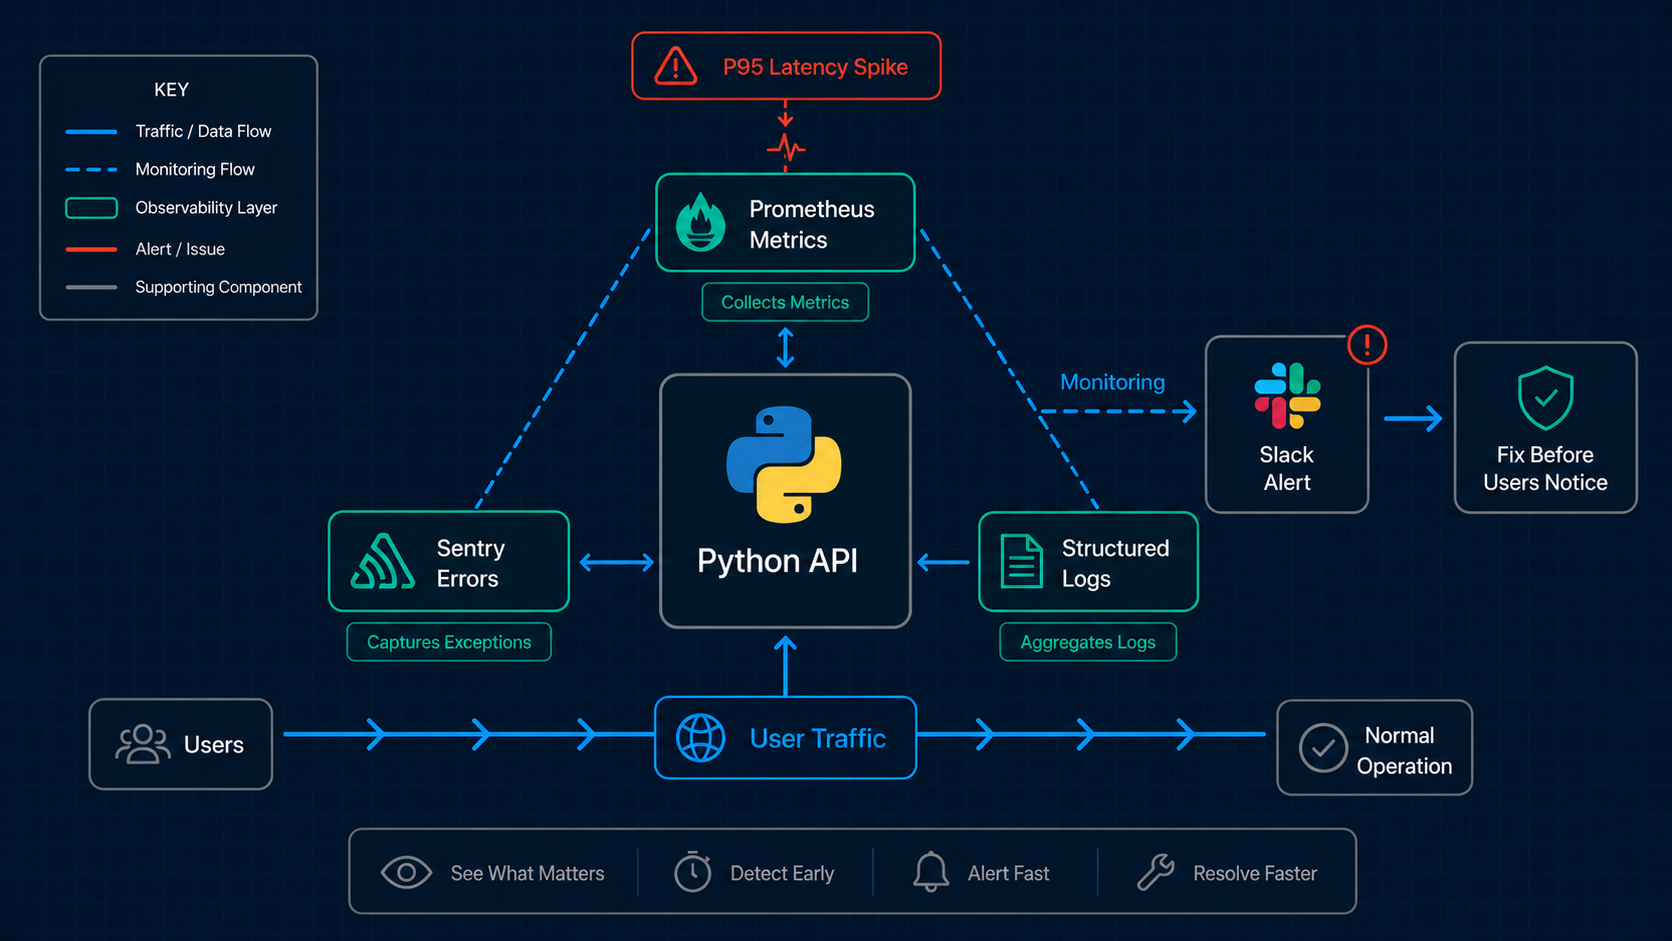1672x941 pixels.
Task: Click the dashed blue line legend swatch
Action: point(91,169)
